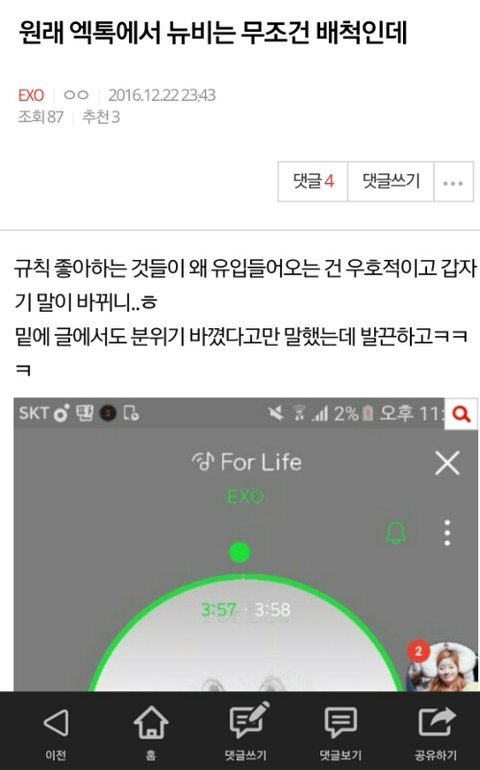Tap the floating chat head profile thumbnail

coord(442,667)
